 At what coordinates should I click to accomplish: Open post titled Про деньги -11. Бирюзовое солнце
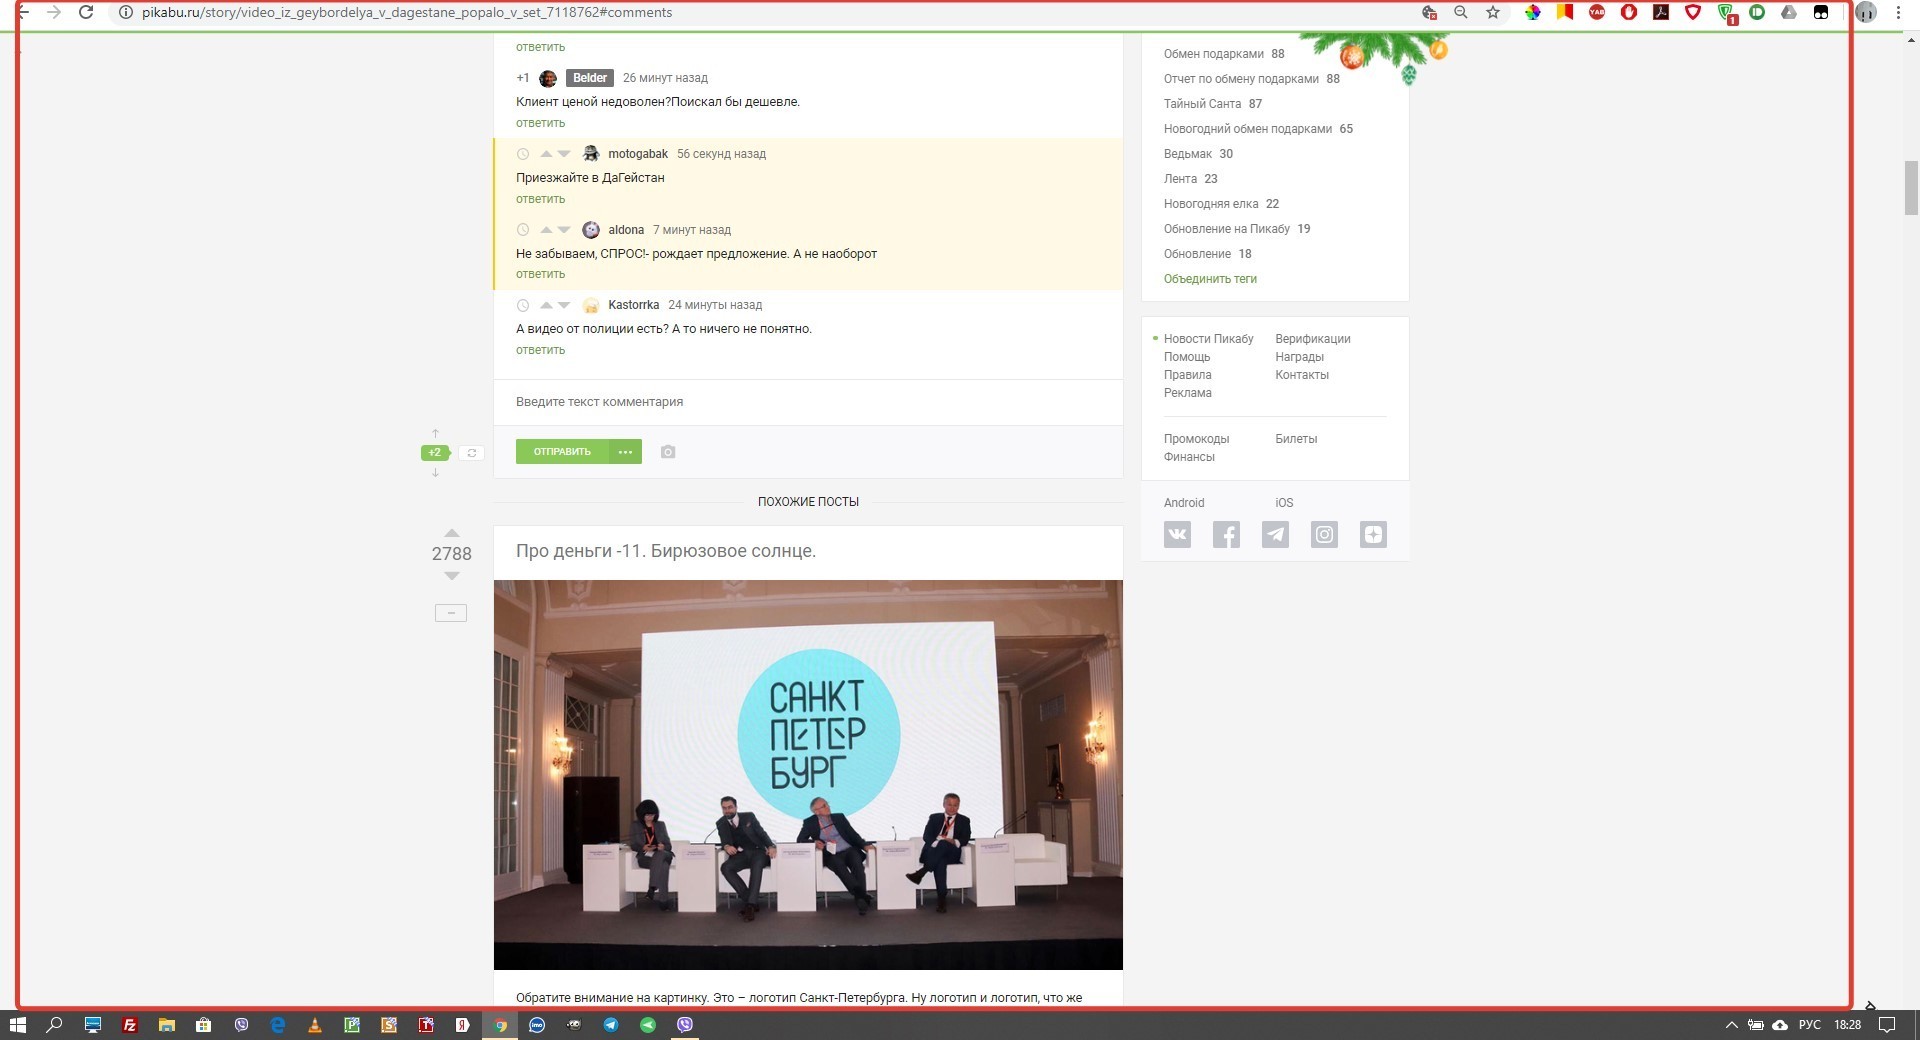(x=666, y=551)
